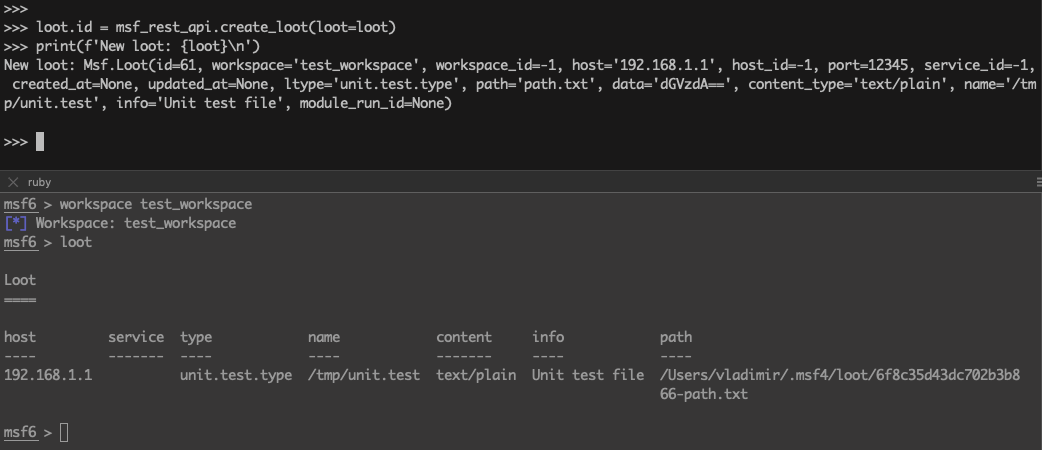This screenshot has height=450, width=1042.
Task: Click the last msf6 prompt text
Action: (20, 432)
